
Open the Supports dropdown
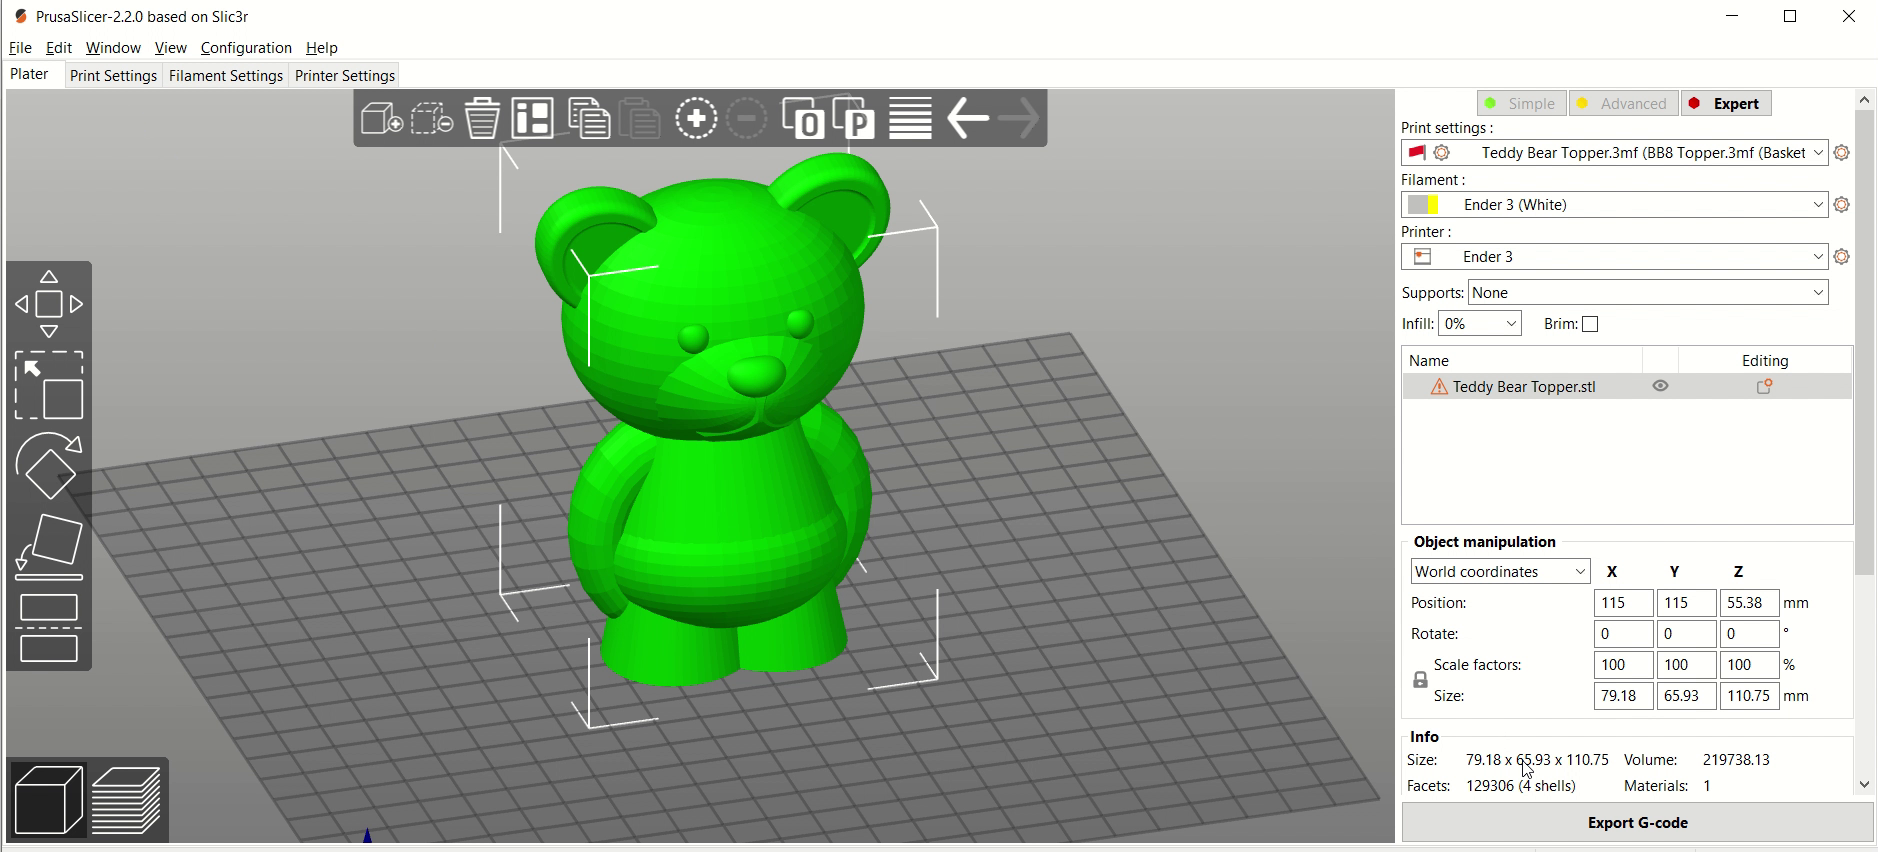(1648, 292)
